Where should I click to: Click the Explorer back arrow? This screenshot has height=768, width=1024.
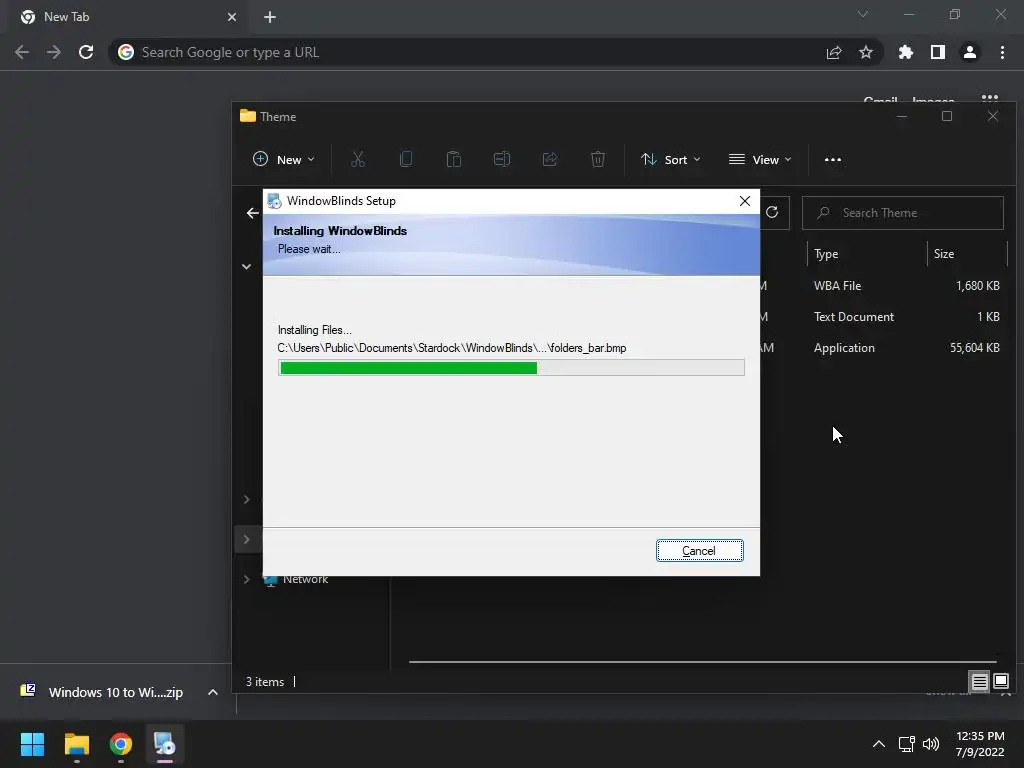[x=253, y=213]
